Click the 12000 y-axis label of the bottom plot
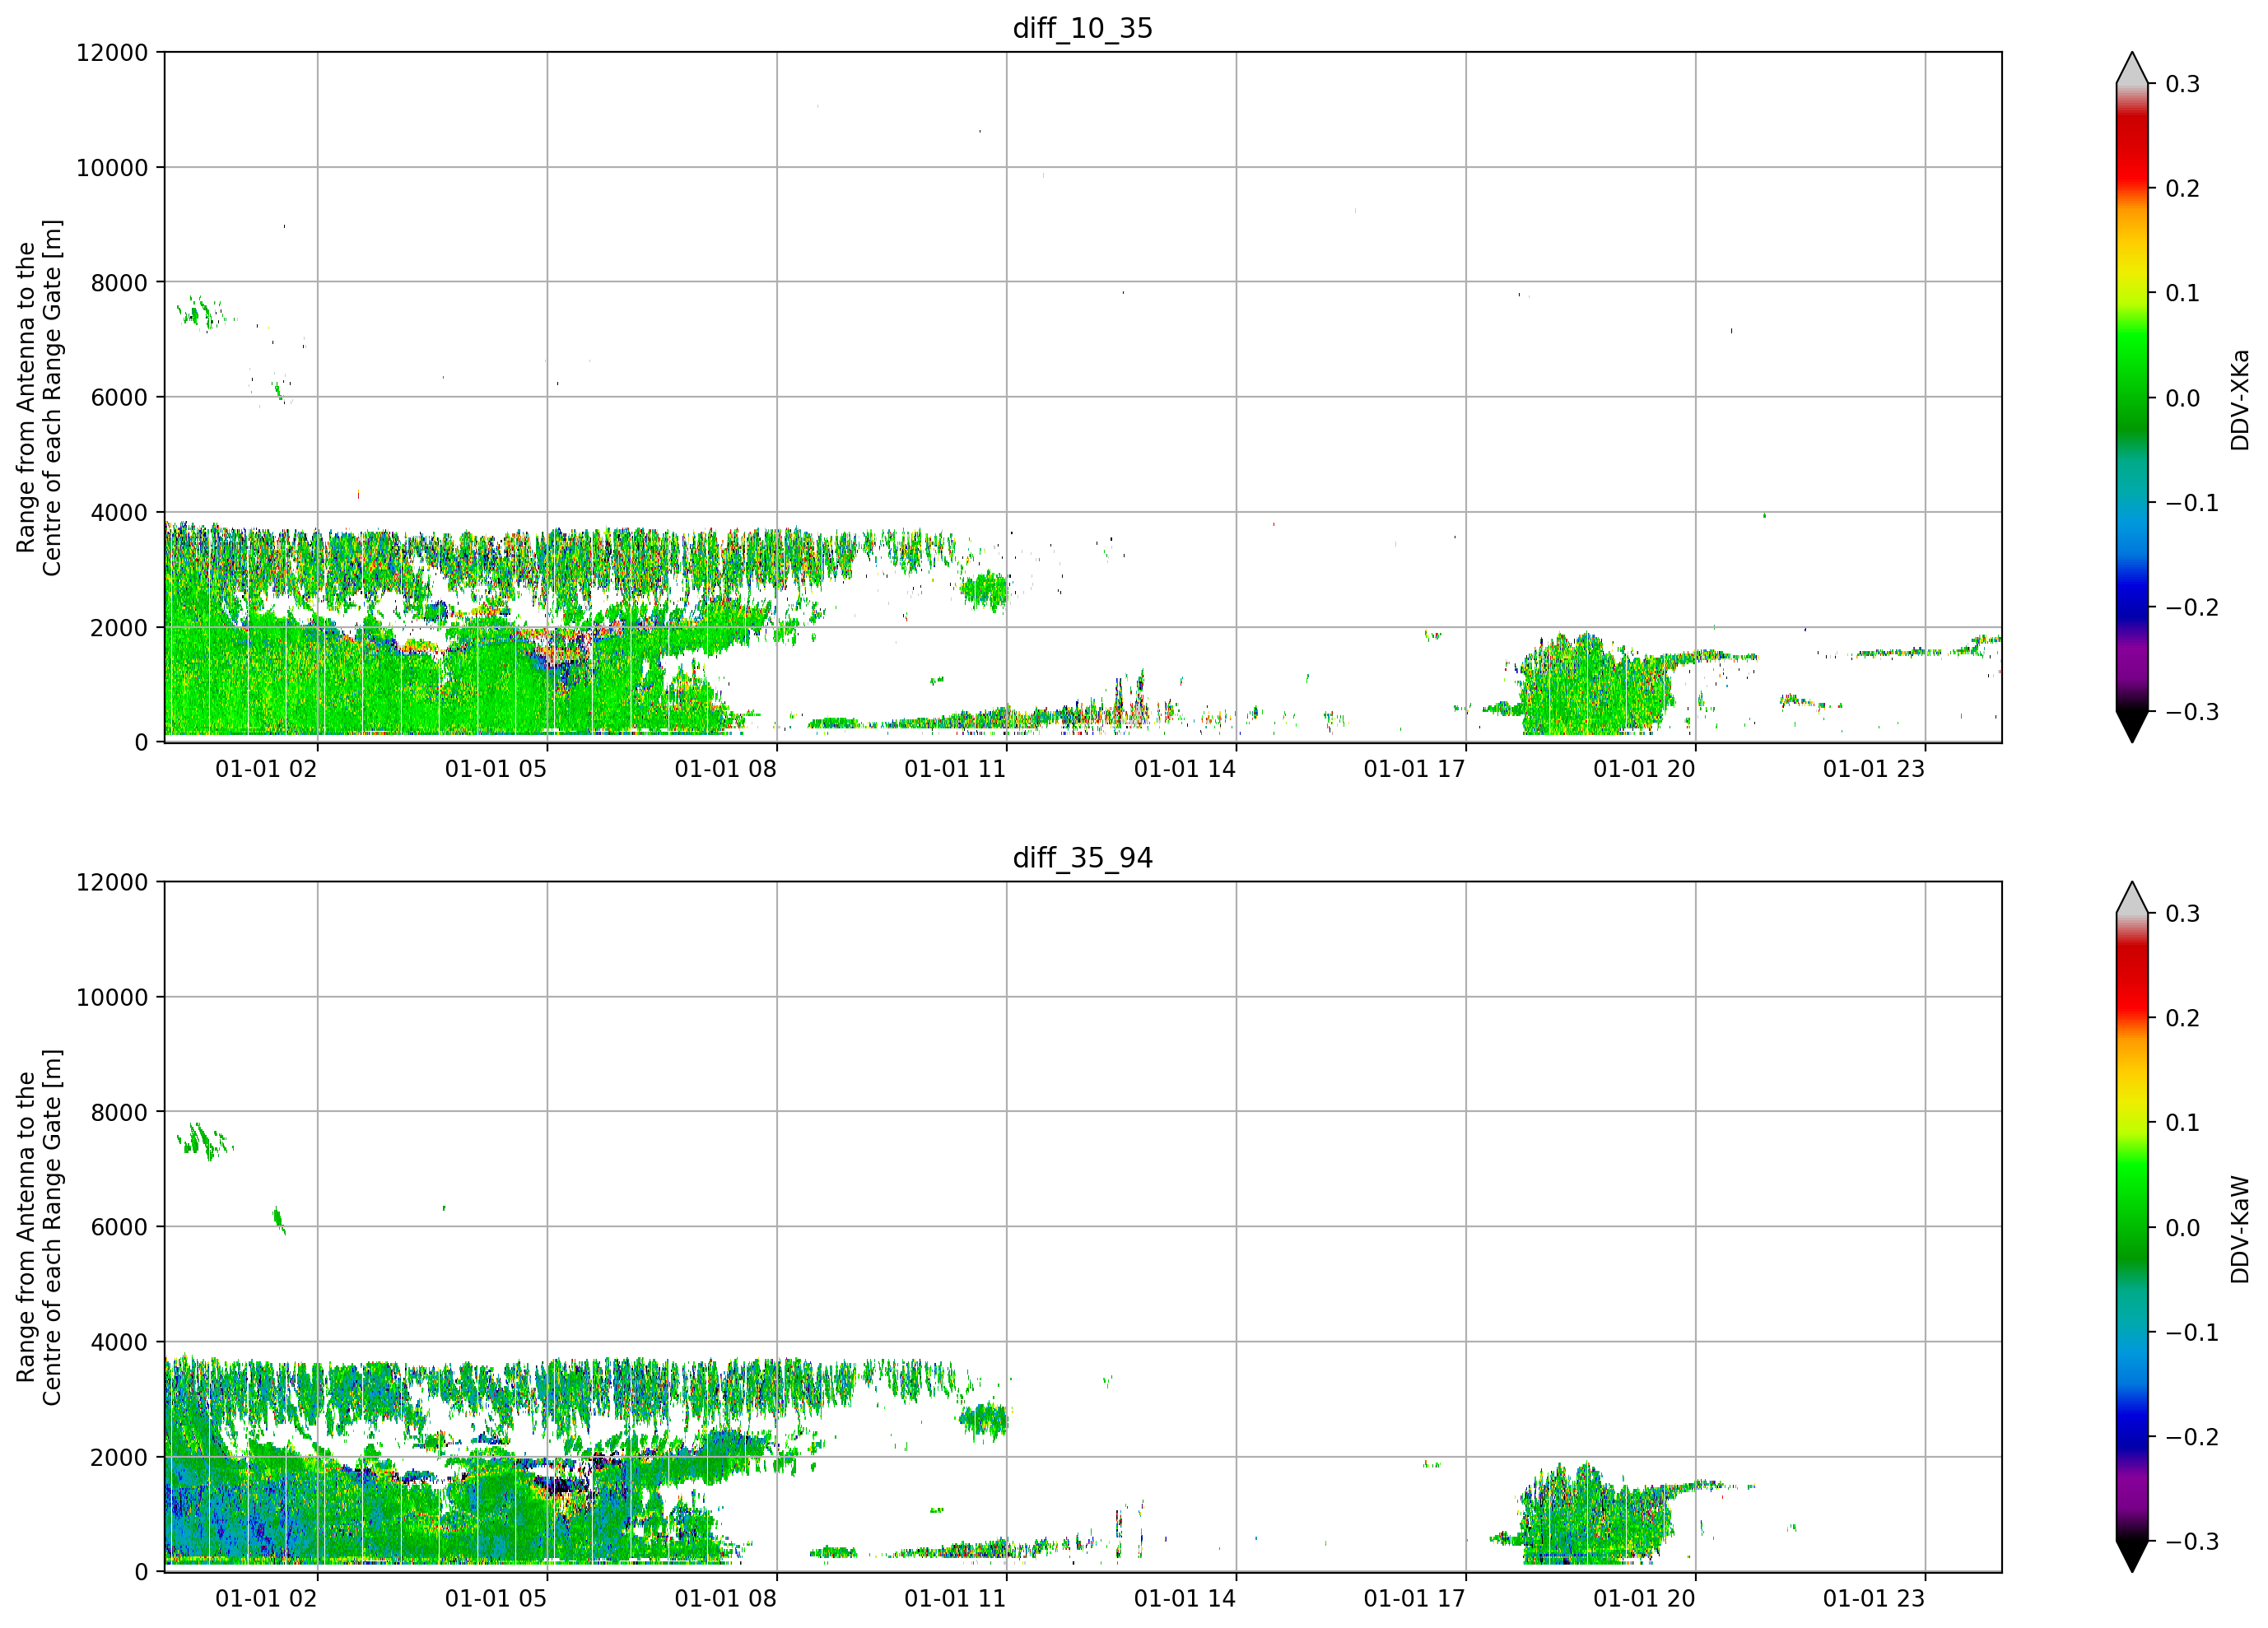The width and height of the screenshot is (2268, 1628). [112, 882]
